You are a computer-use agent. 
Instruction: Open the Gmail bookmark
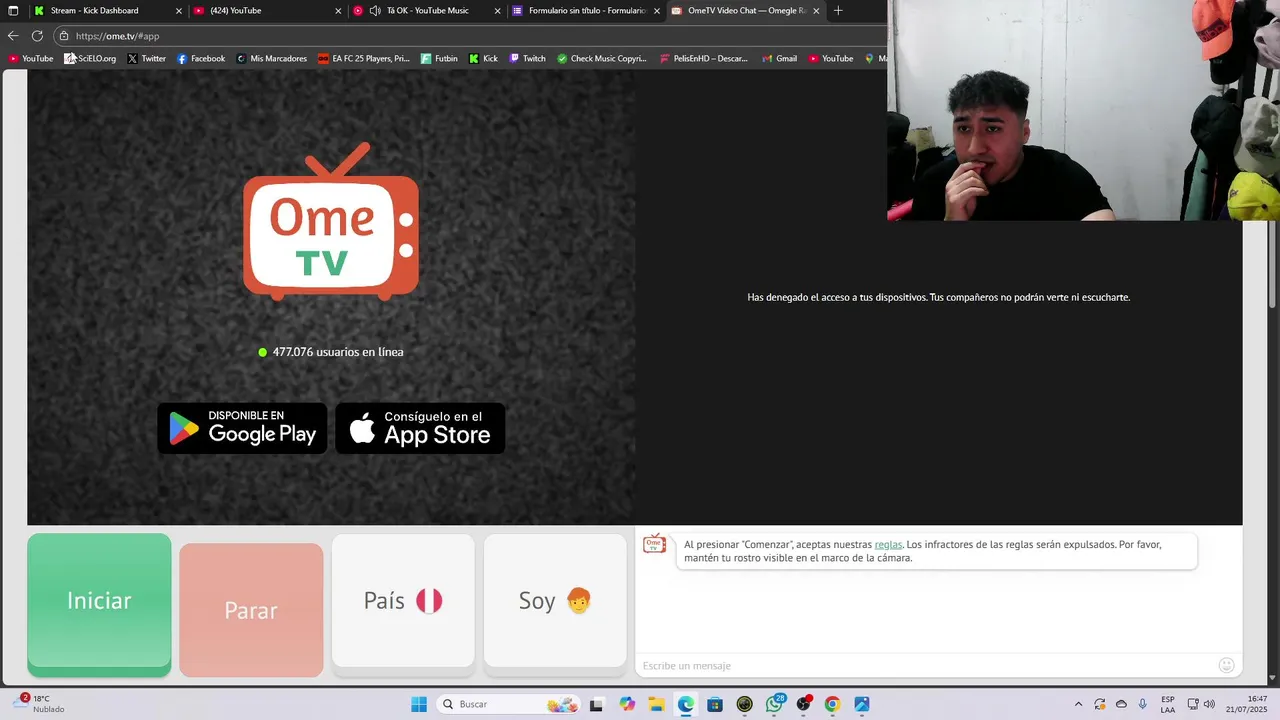tap(780, 58)
